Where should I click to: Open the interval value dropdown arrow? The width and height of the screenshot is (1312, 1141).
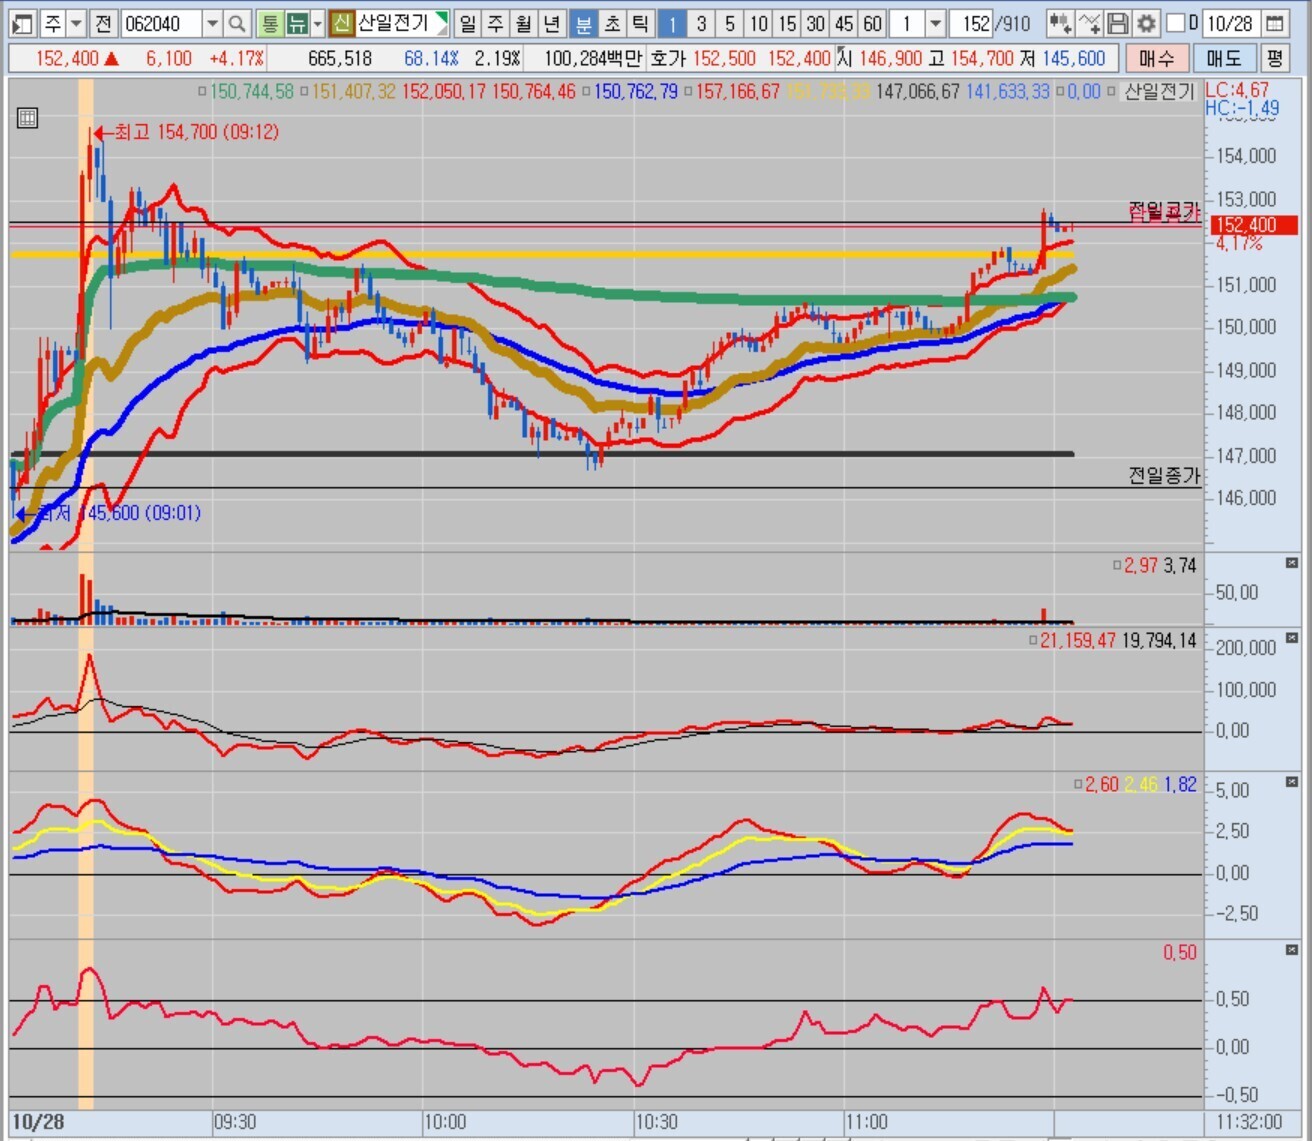(935, 23)
